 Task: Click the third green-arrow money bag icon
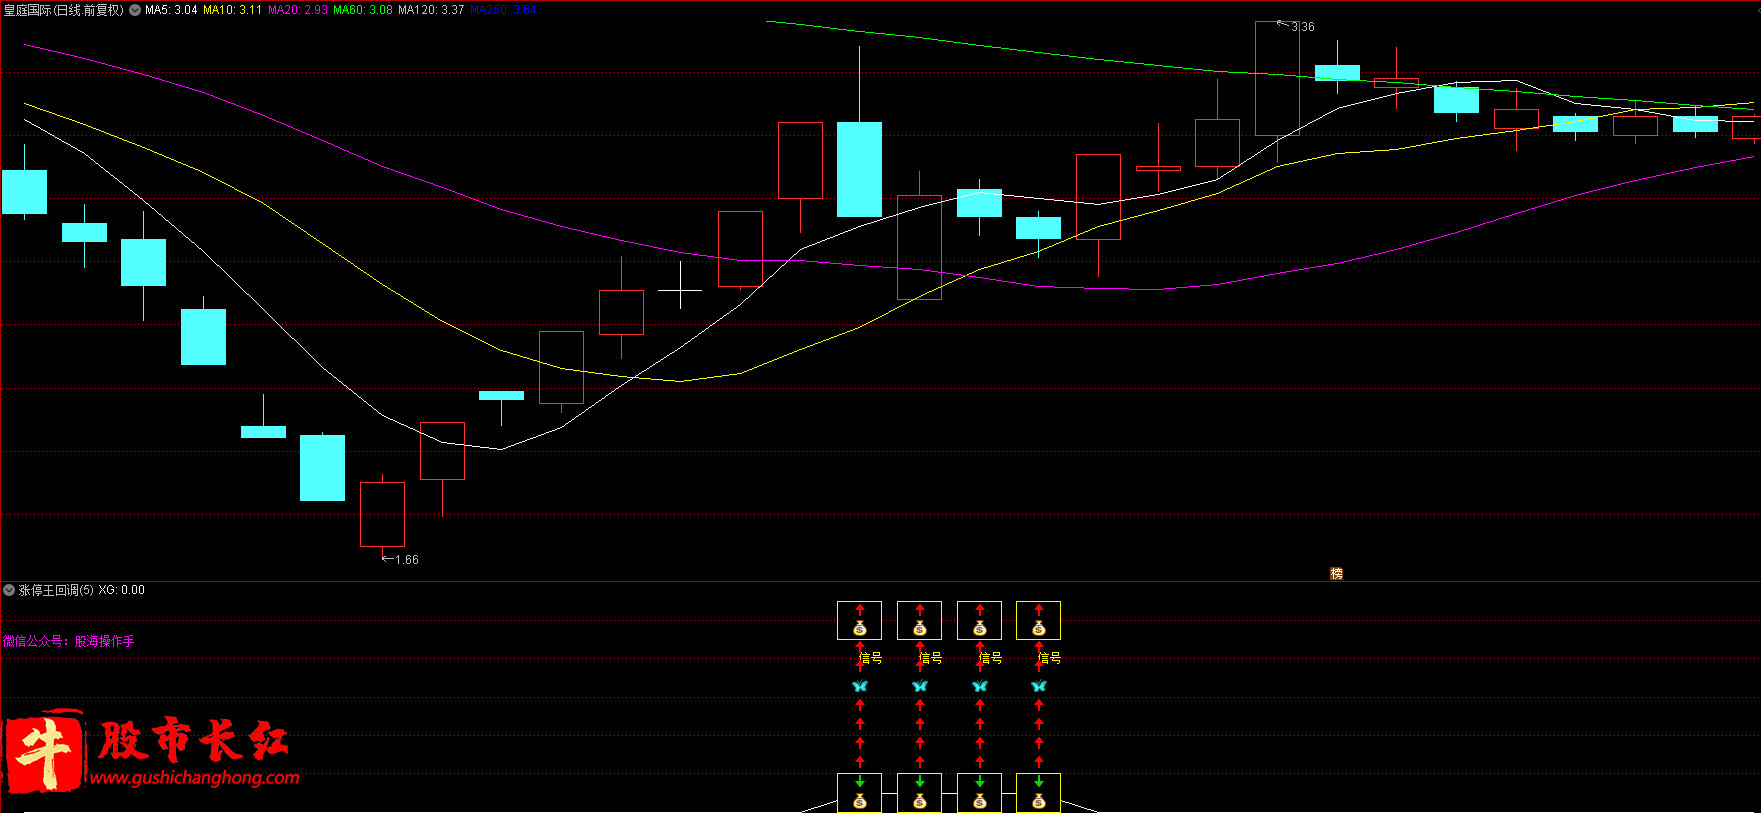click(979, 792)
